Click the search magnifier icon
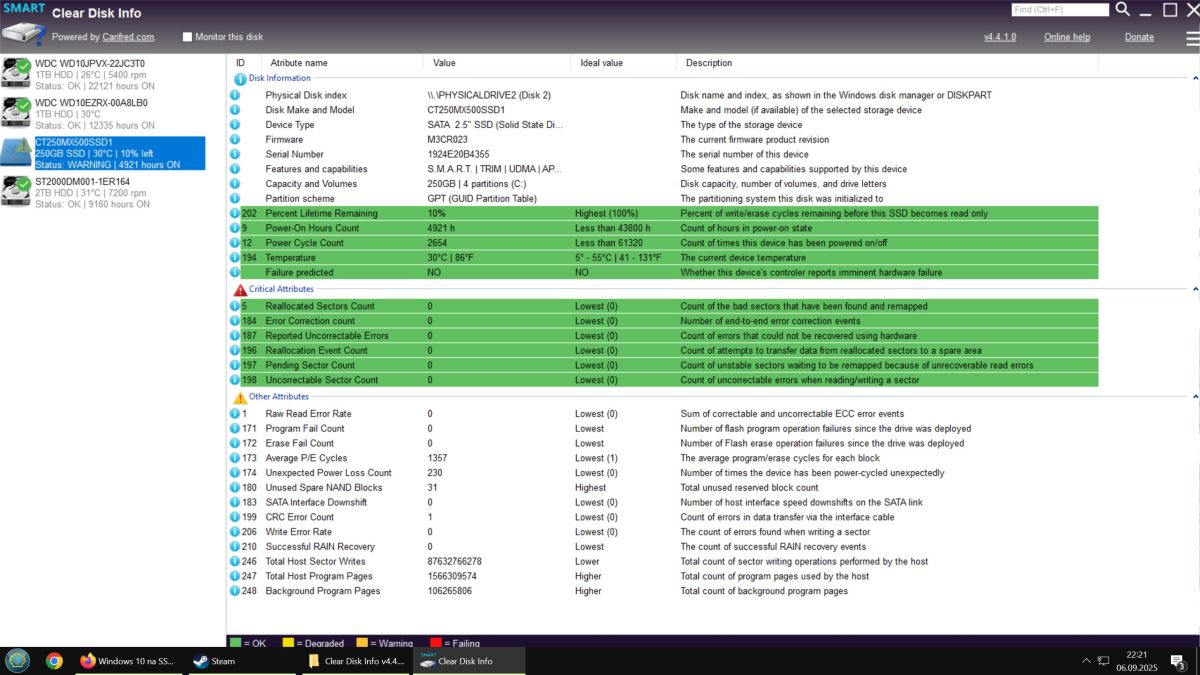This screenshot has height=675, width=1200. click(1123, 9)
